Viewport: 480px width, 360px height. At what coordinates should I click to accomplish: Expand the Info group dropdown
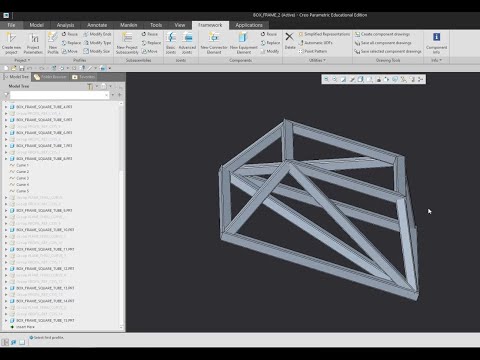(436, 60)
